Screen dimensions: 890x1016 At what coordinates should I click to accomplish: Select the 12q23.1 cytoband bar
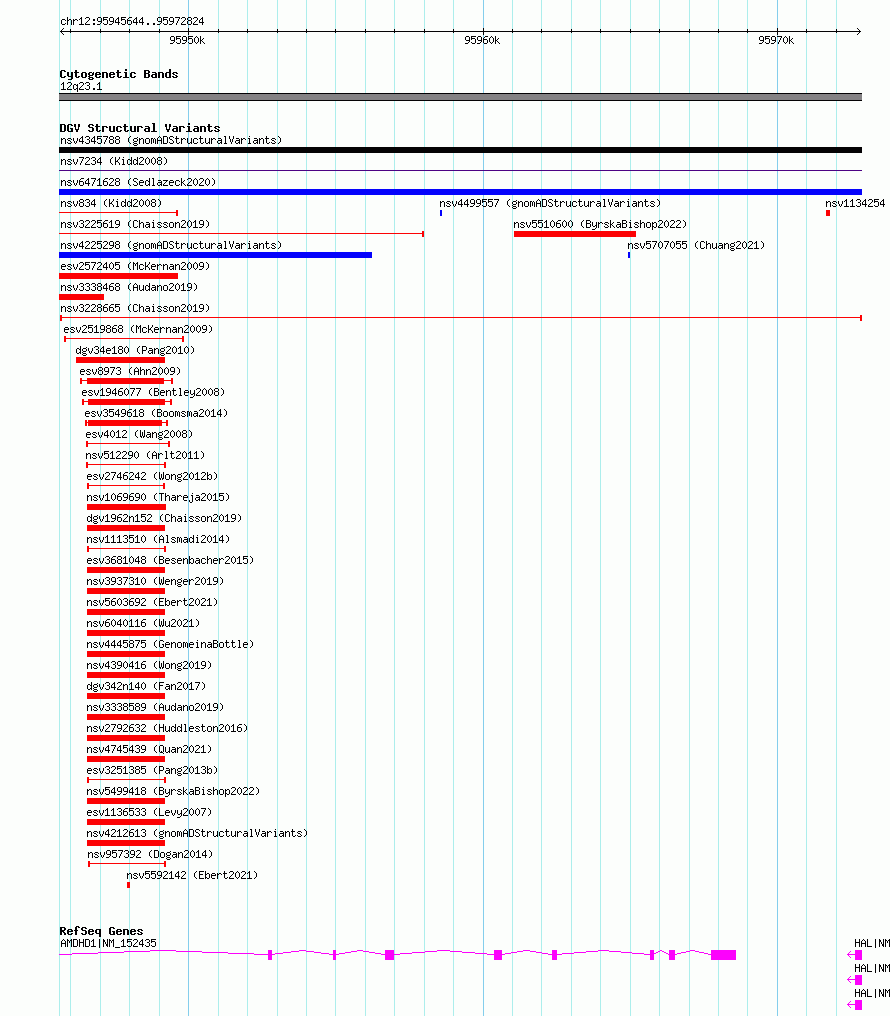(461, 97)
